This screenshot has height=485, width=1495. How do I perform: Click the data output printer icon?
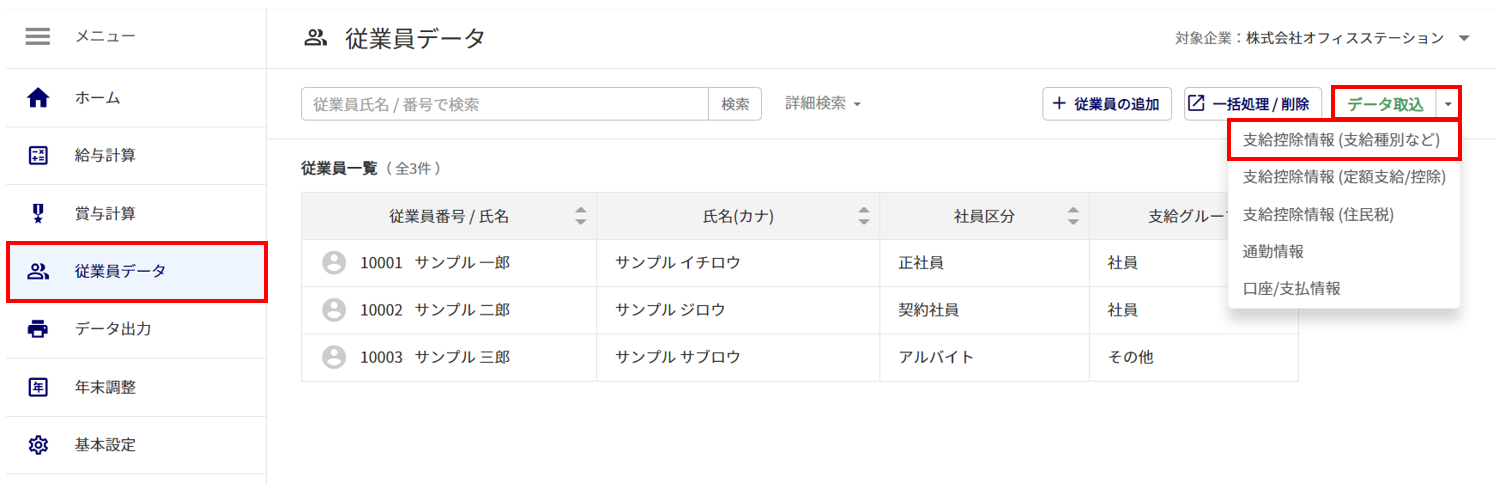coord(38,329)
